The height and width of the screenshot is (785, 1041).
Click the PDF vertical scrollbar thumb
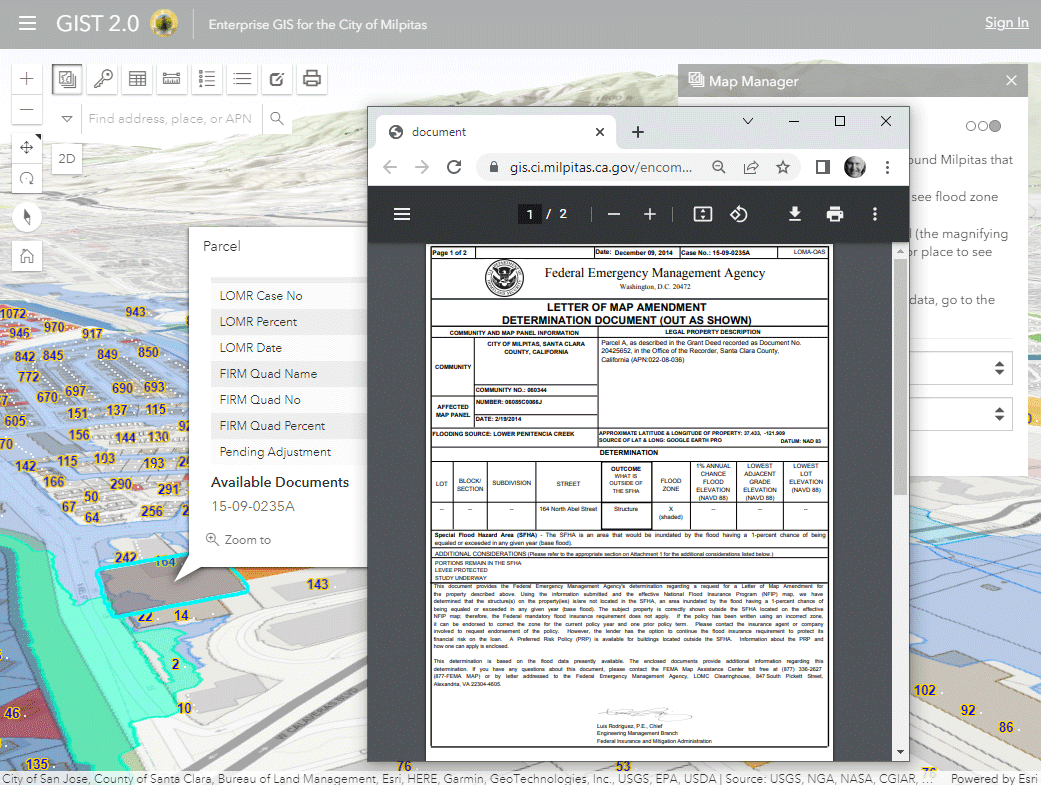point(900,377)
